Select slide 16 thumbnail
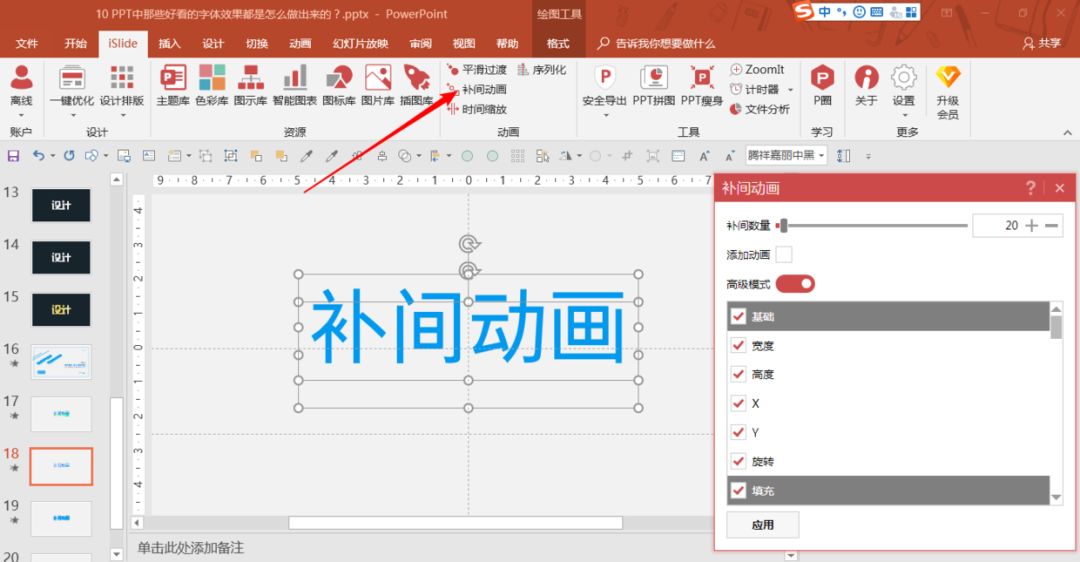Image resolution: width=1080 pixels, height=562 pixels. (x=61, y=362)
